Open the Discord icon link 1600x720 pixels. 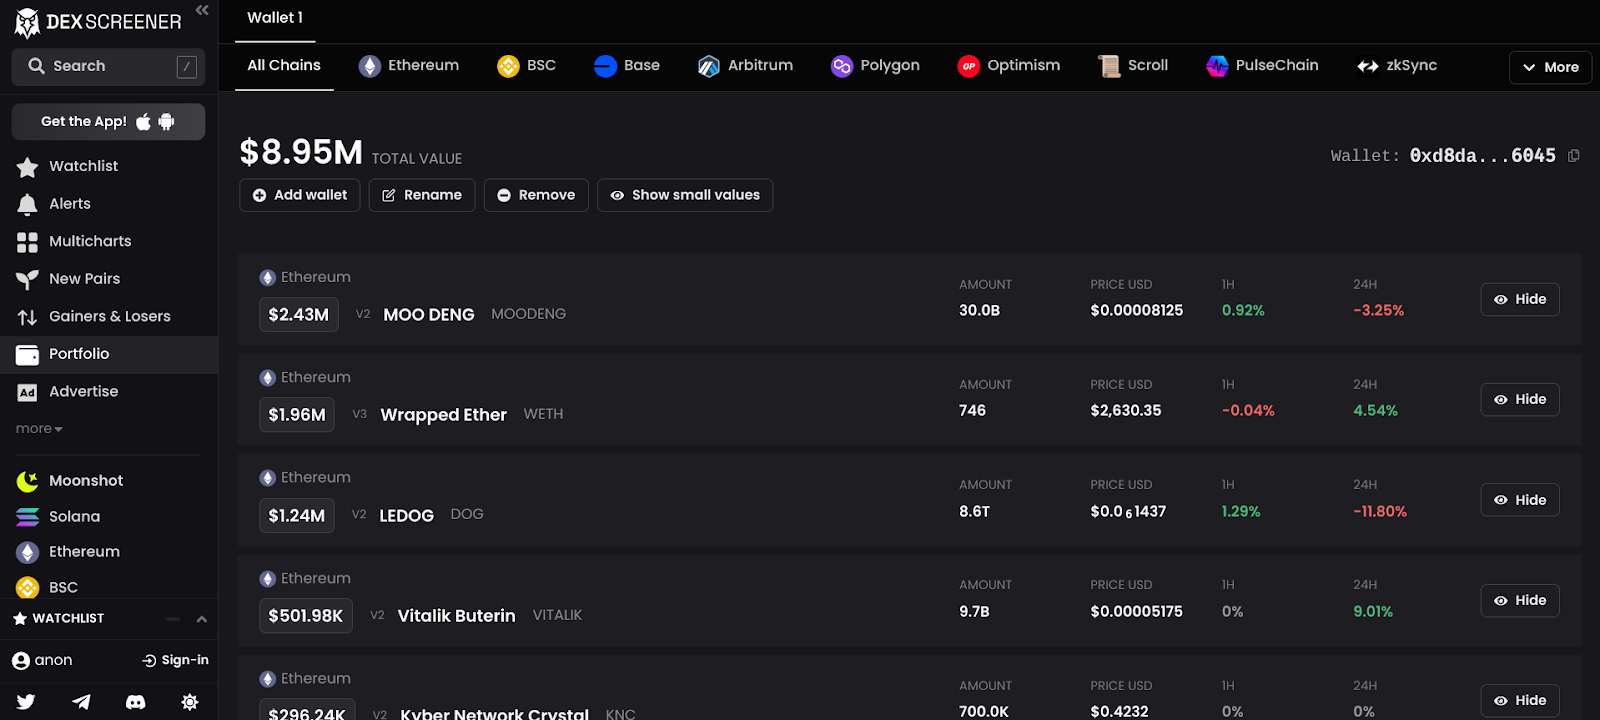(x=135, y=702)
